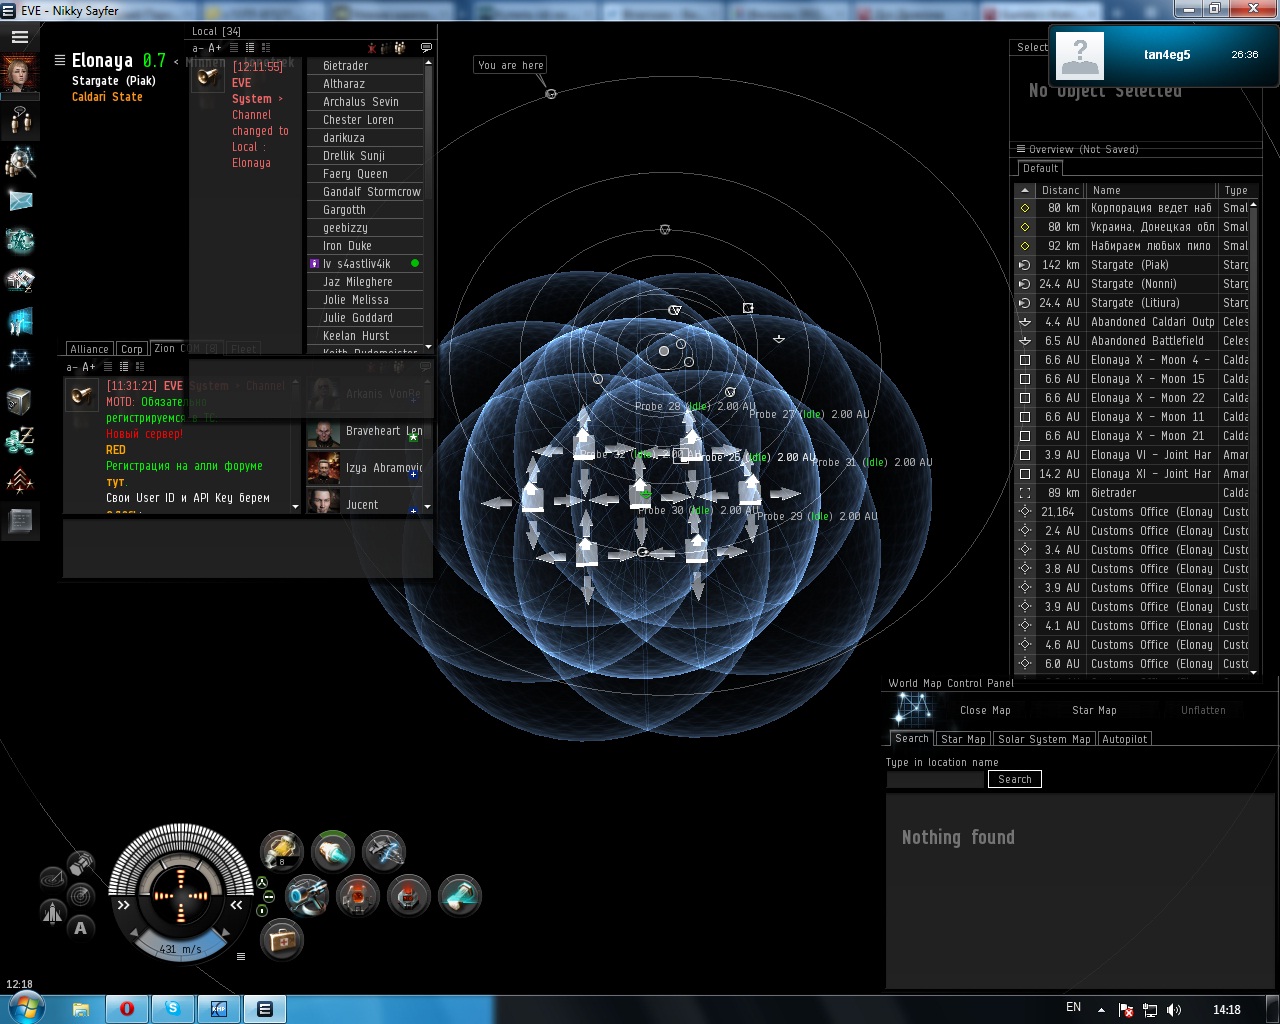Click the volume icon in system tray
The height and width of the screenshot is (1024, 1280).
[1174, 1010]
